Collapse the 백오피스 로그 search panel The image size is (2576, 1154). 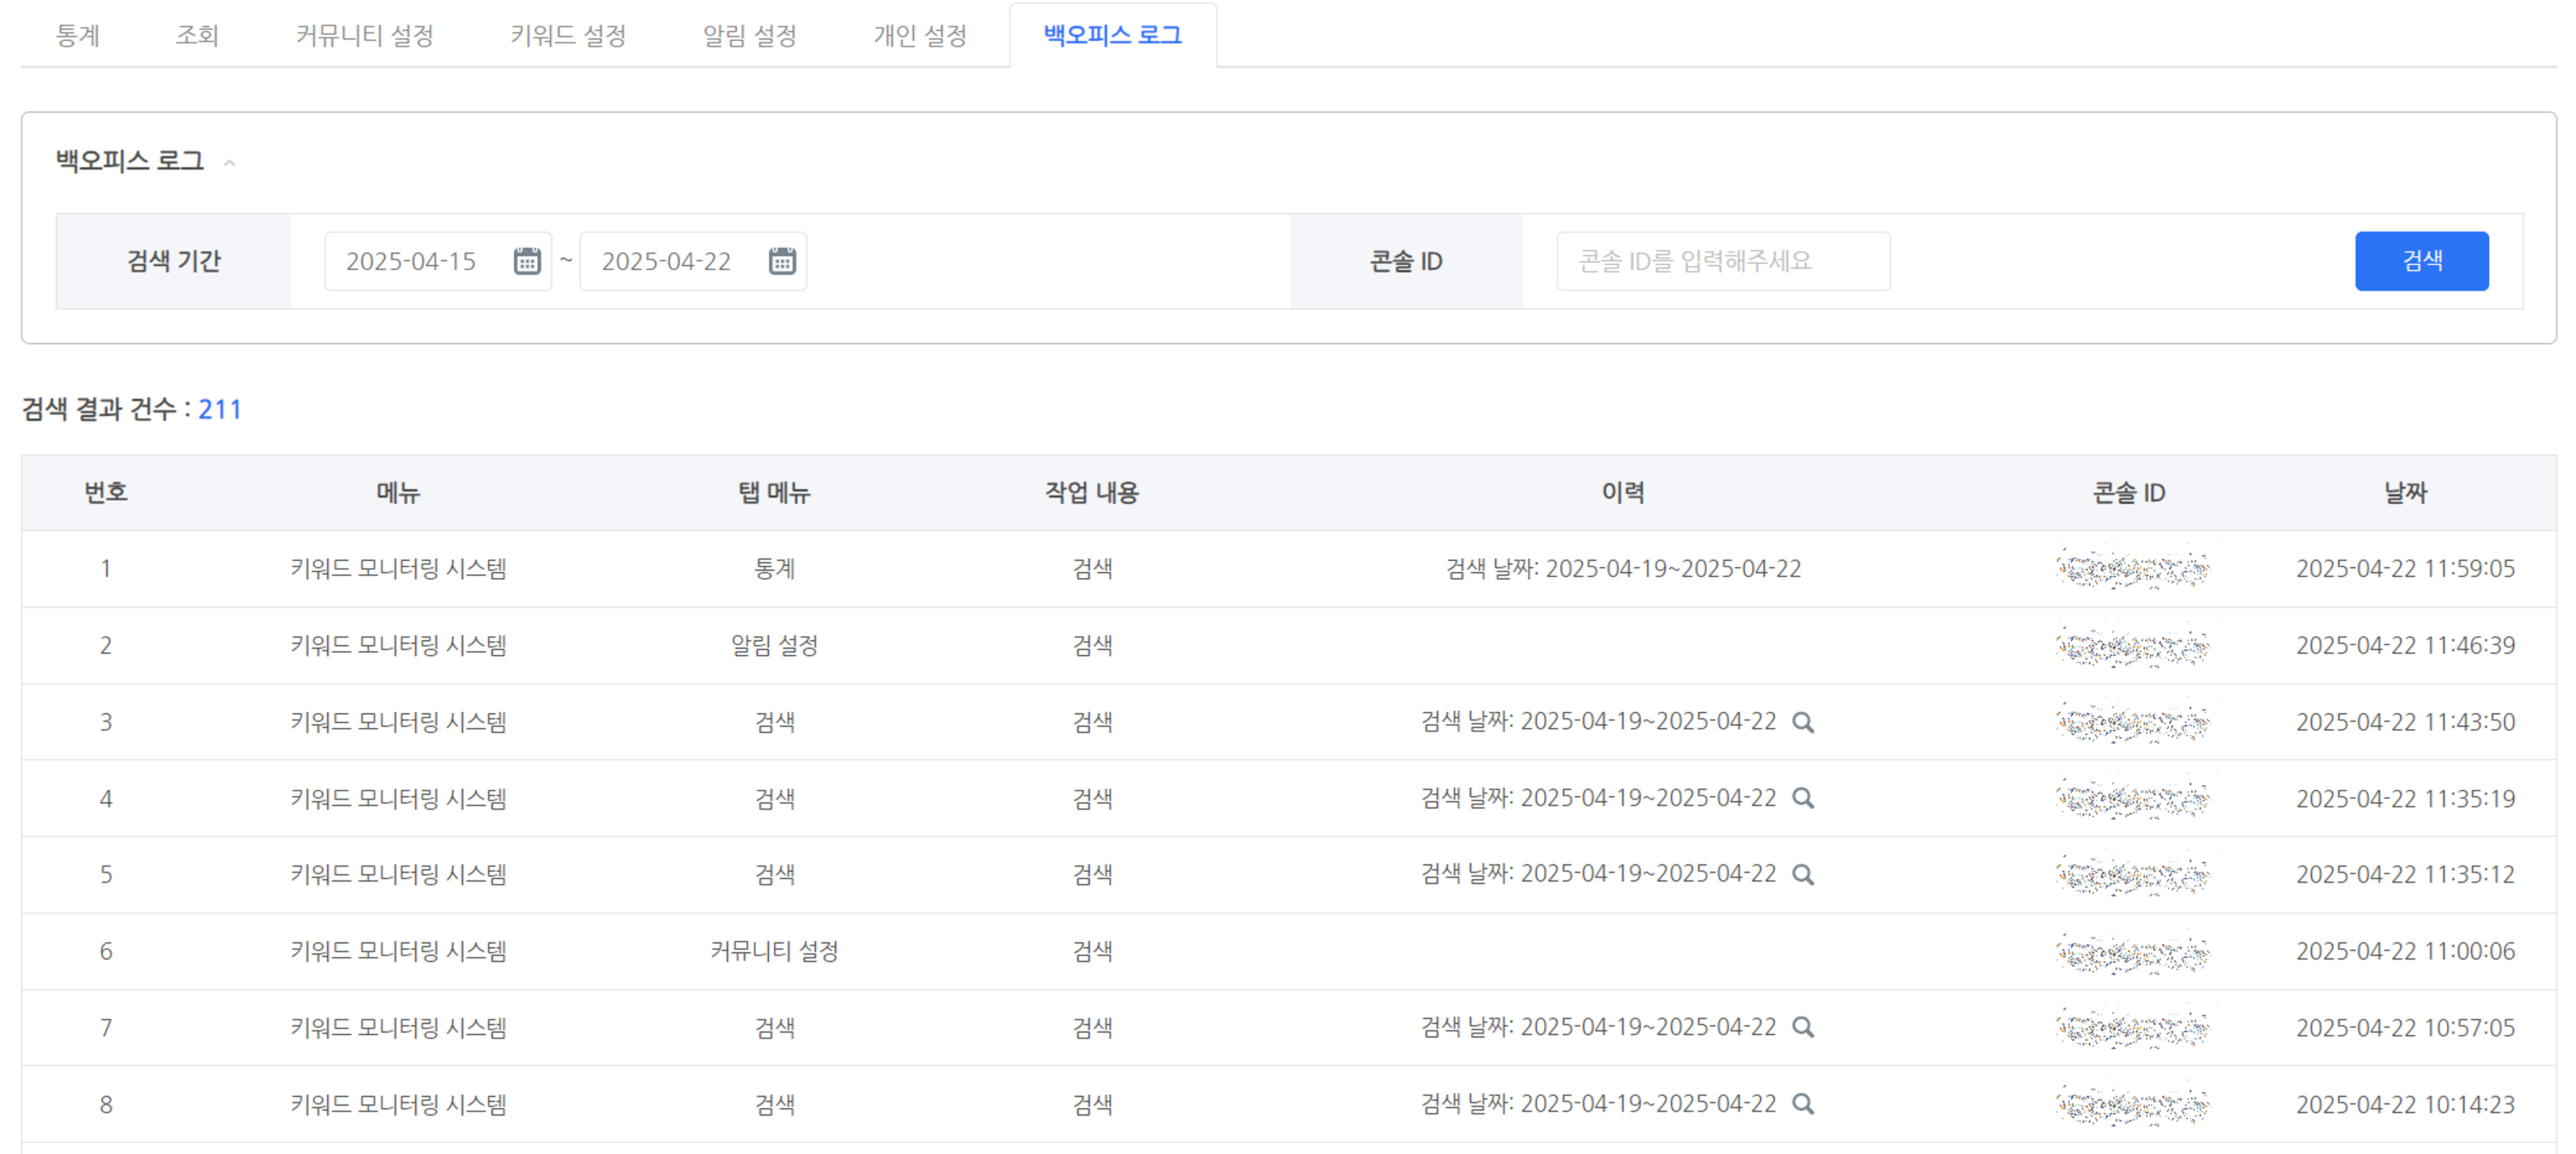click(x=230, y=163)
